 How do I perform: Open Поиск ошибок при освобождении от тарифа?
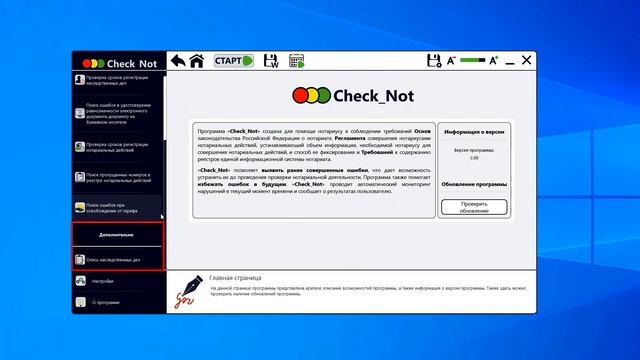tap(117, 208)
